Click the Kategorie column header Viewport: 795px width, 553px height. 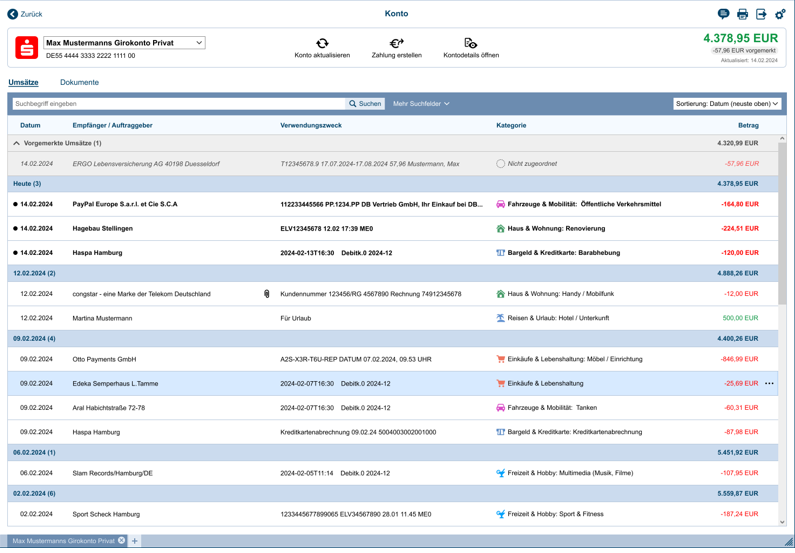pos(511,126)
